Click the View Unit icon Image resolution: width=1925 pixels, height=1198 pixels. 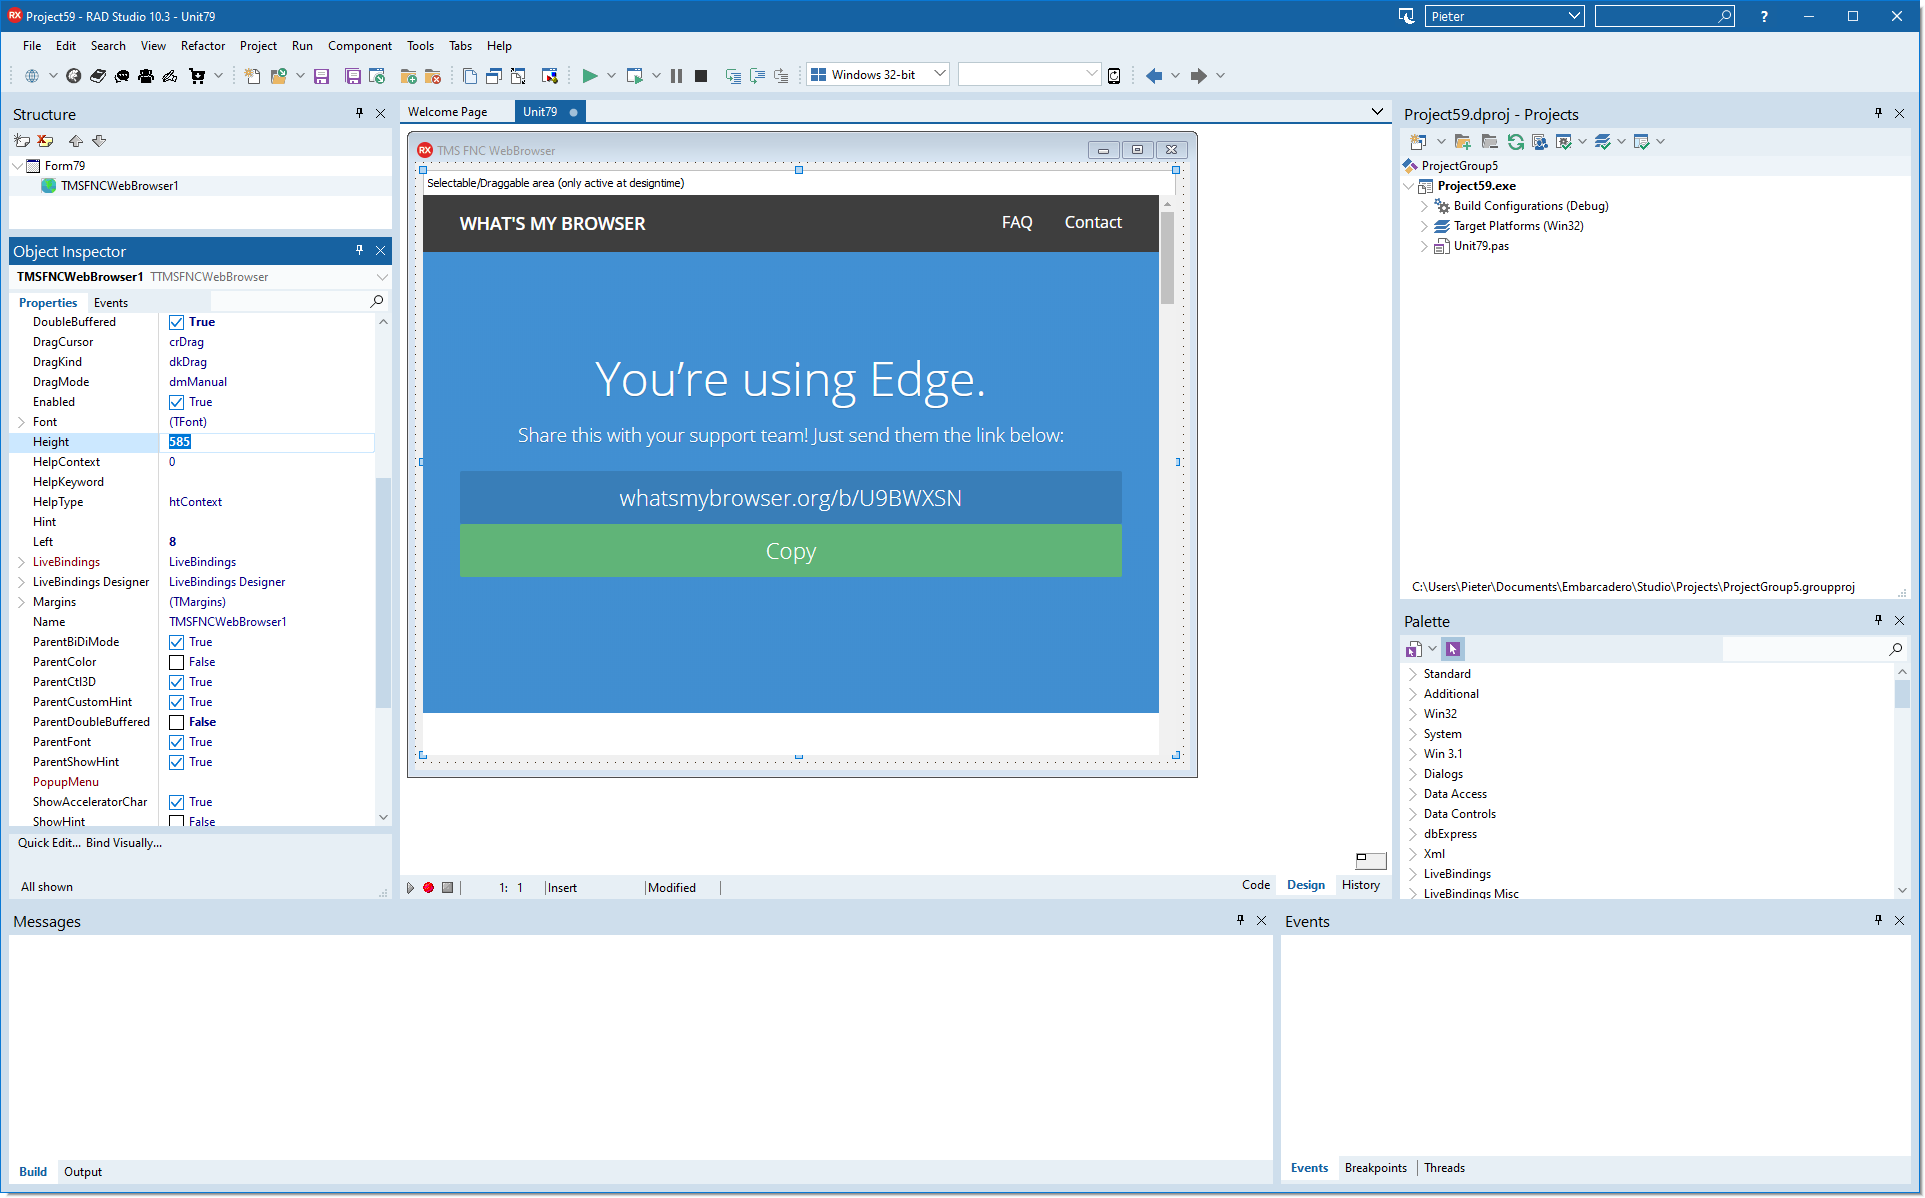[470, 75]
